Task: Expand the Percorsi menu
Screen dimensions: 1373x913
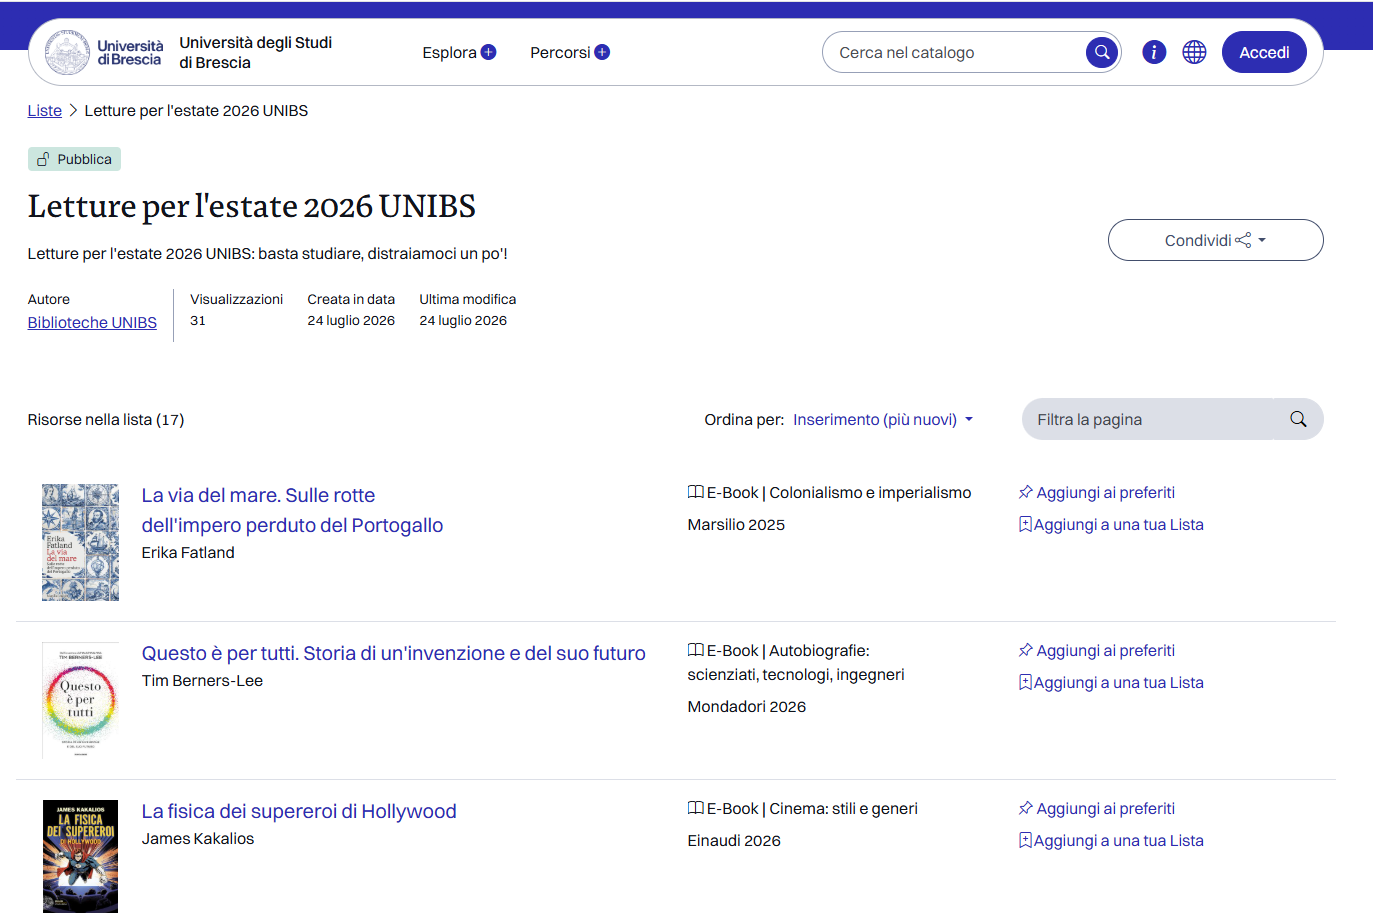Action: click(x=570, y=53)
